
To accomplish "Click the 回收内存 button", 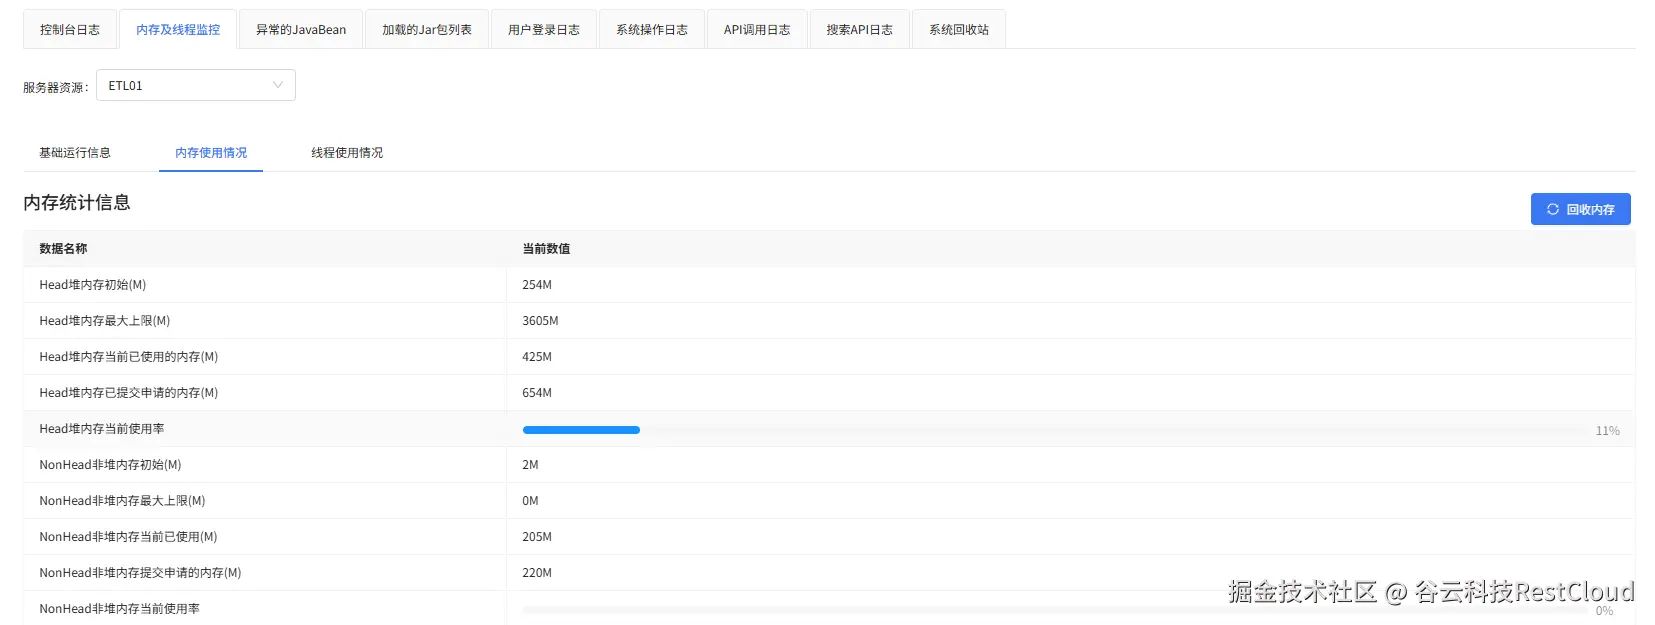I will coord(1581,209).
